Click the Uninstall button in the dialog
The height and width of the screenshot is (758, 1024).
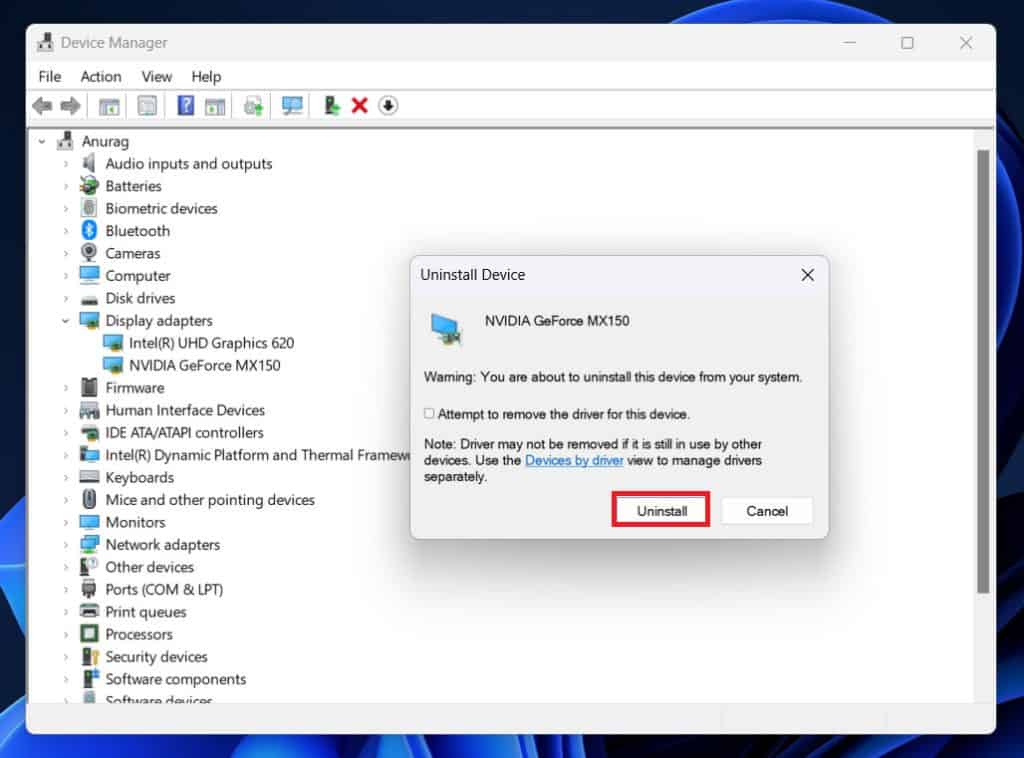pyautogui.click(x=660, y=510)
